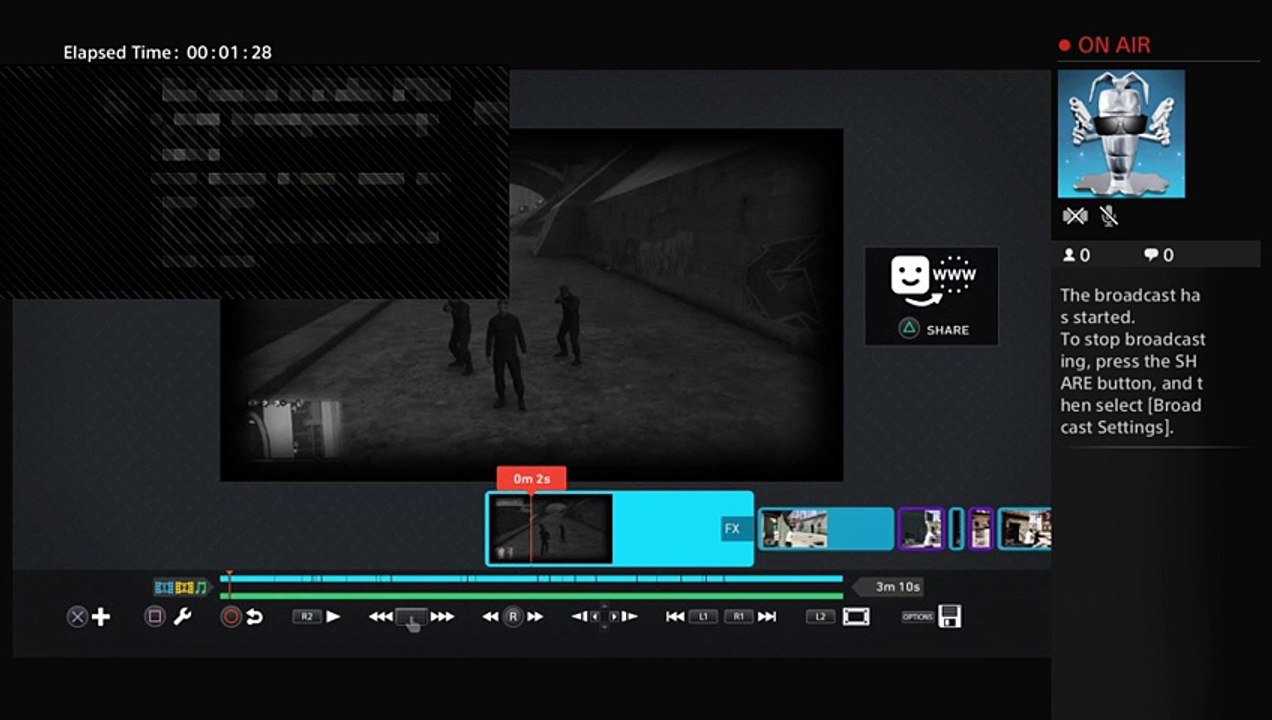The width and height of the screenshot is (1272, 720).
Task: Click the 3m 10s duration label
Action: [x=889, y=587]
